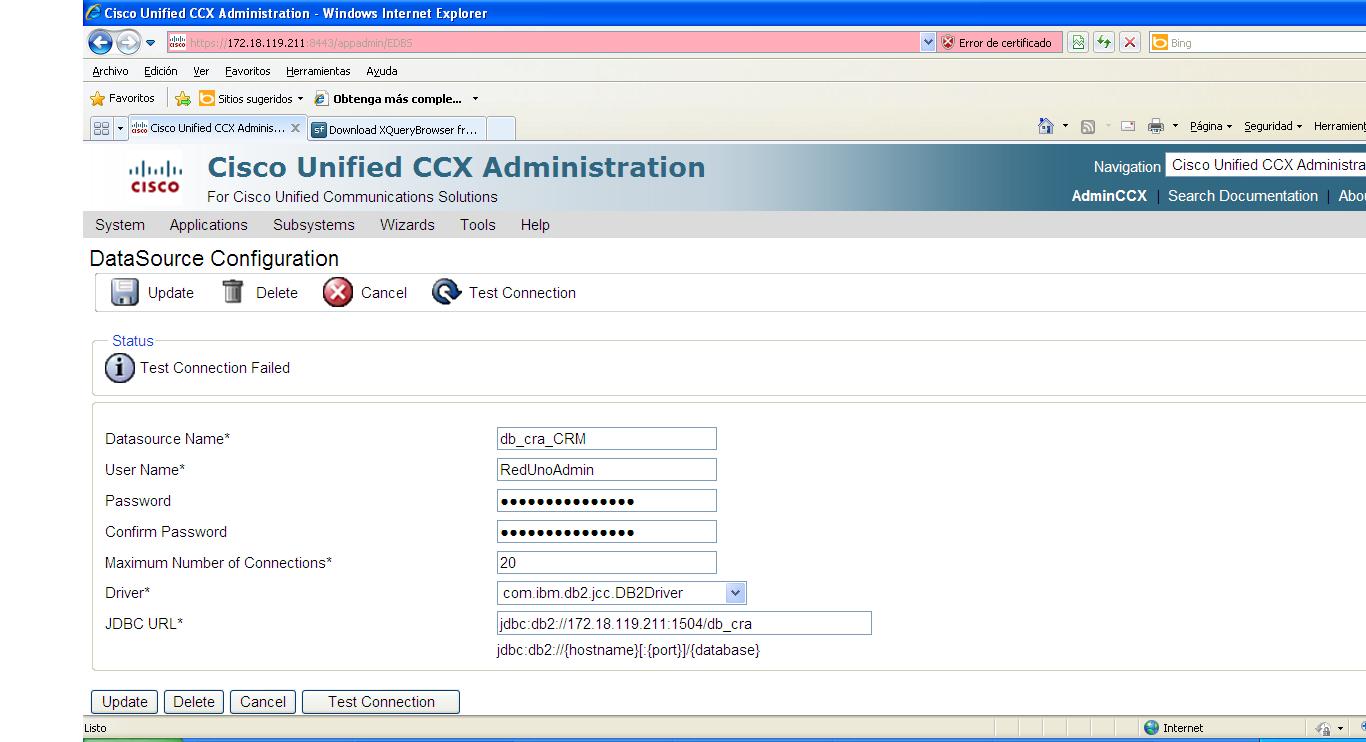The width and height of the screenshot is (1366, 742).
Task: Switch to Download XQueryBrowser tab
Action: click(396, 129)
